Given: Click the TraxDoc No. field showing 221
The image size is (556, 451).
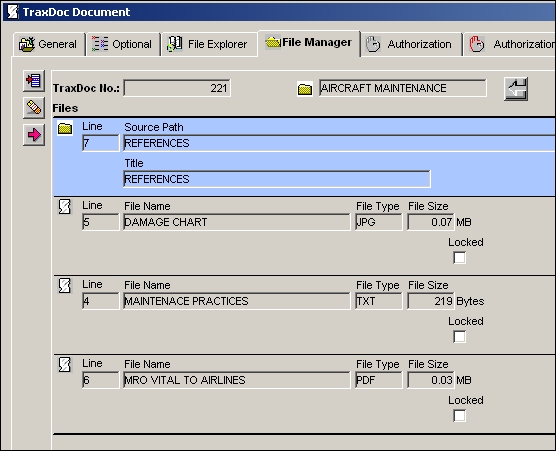Looking at the screenshot, I should pos(177,88).
